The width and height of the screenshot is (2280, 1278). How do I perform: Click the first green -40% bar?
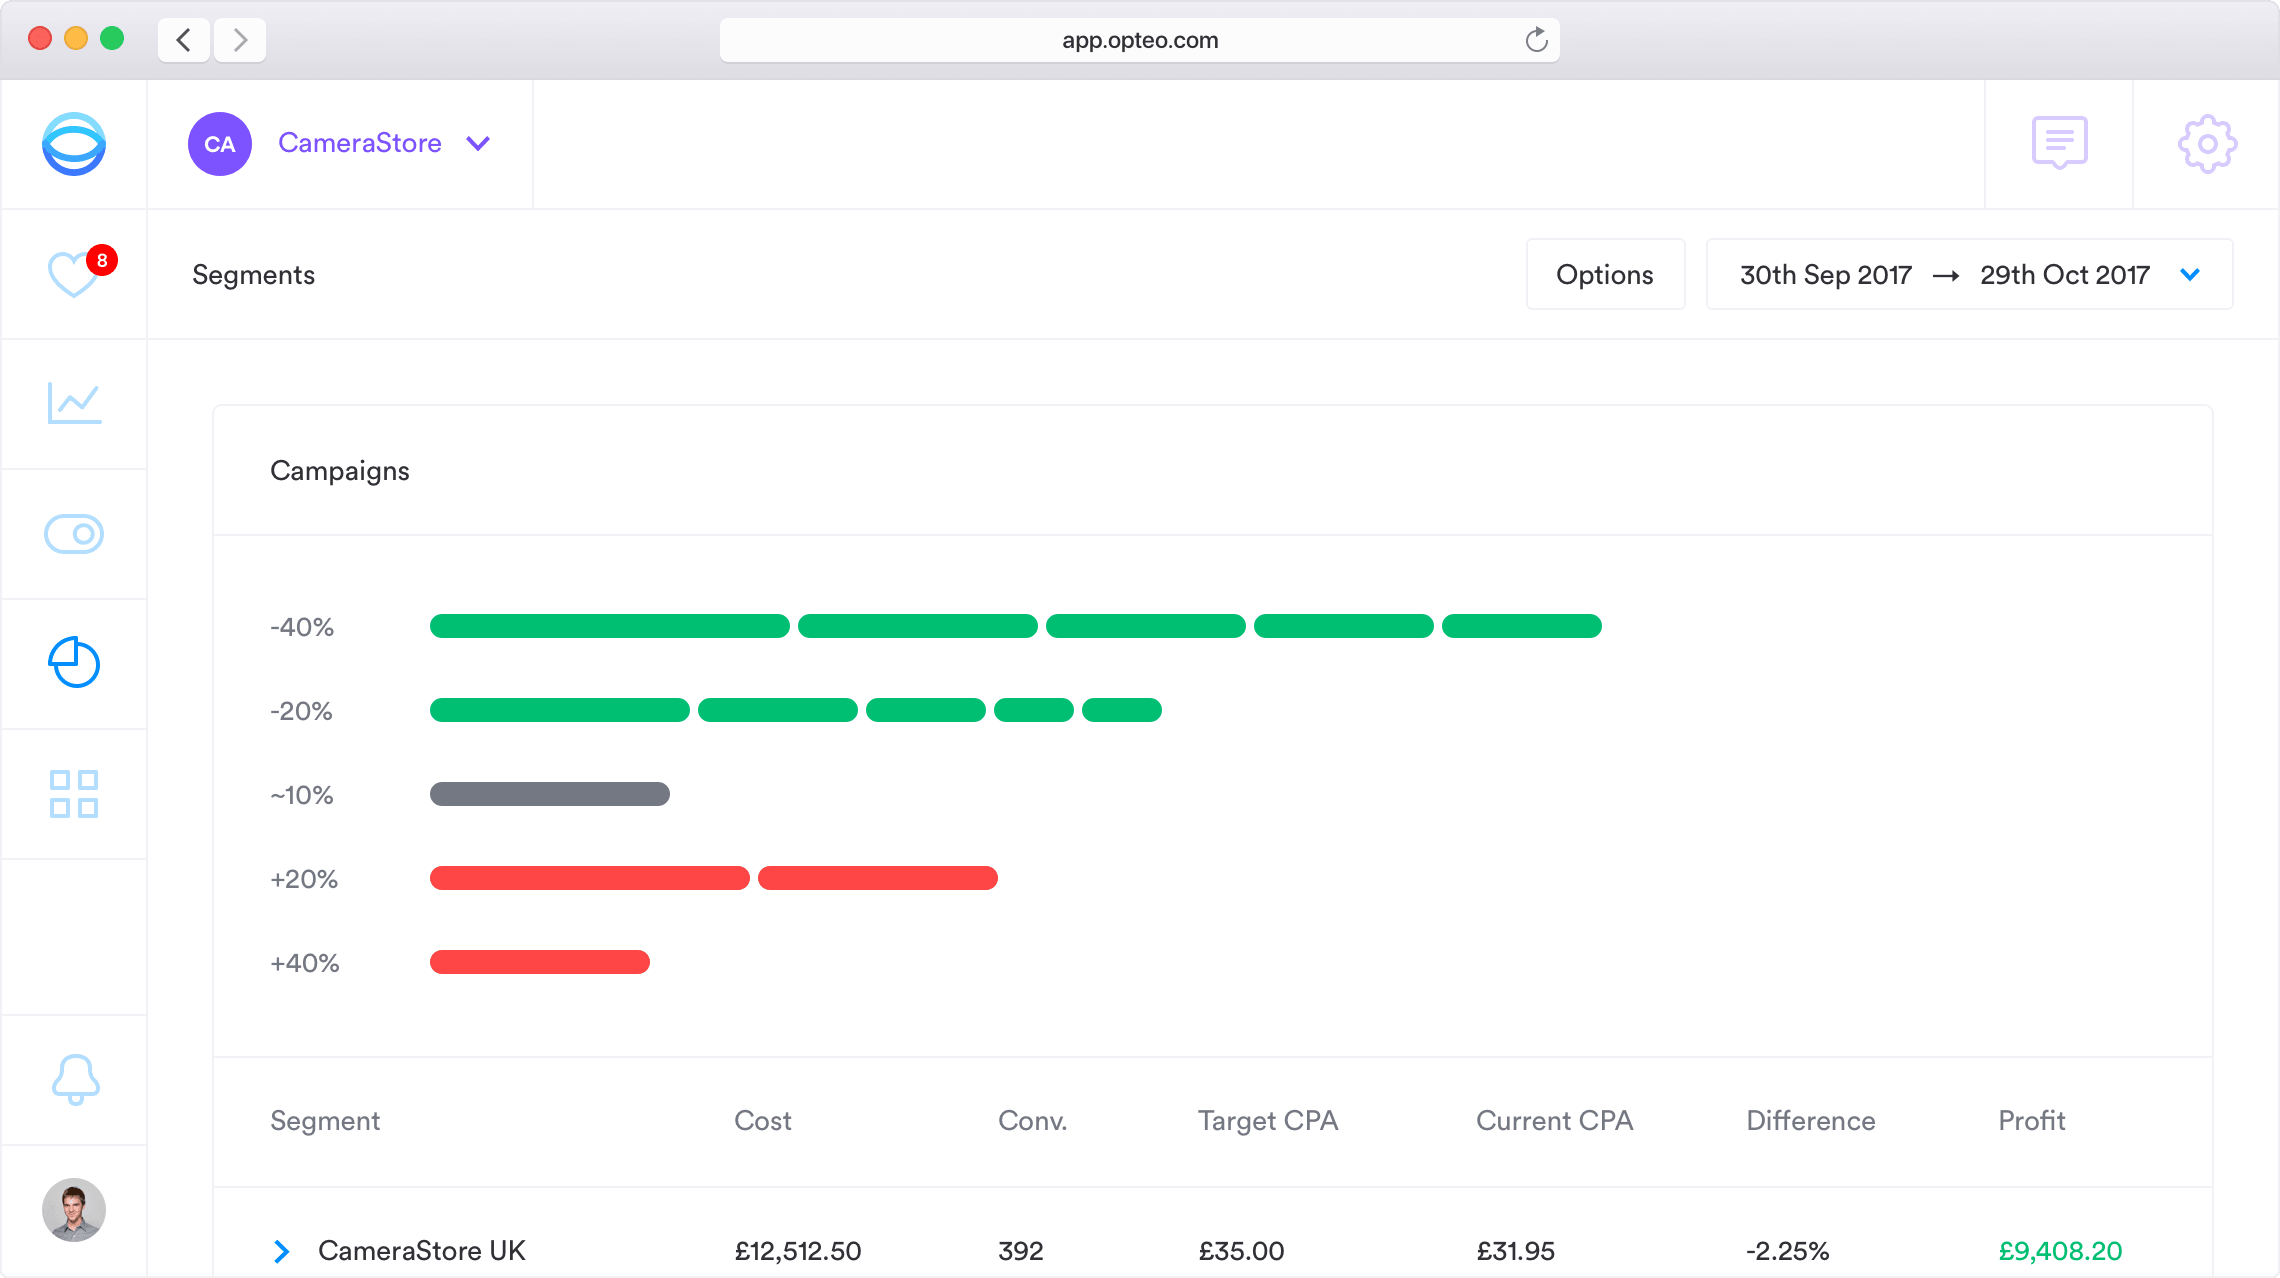pyautogui.click(x=609, y=626)
